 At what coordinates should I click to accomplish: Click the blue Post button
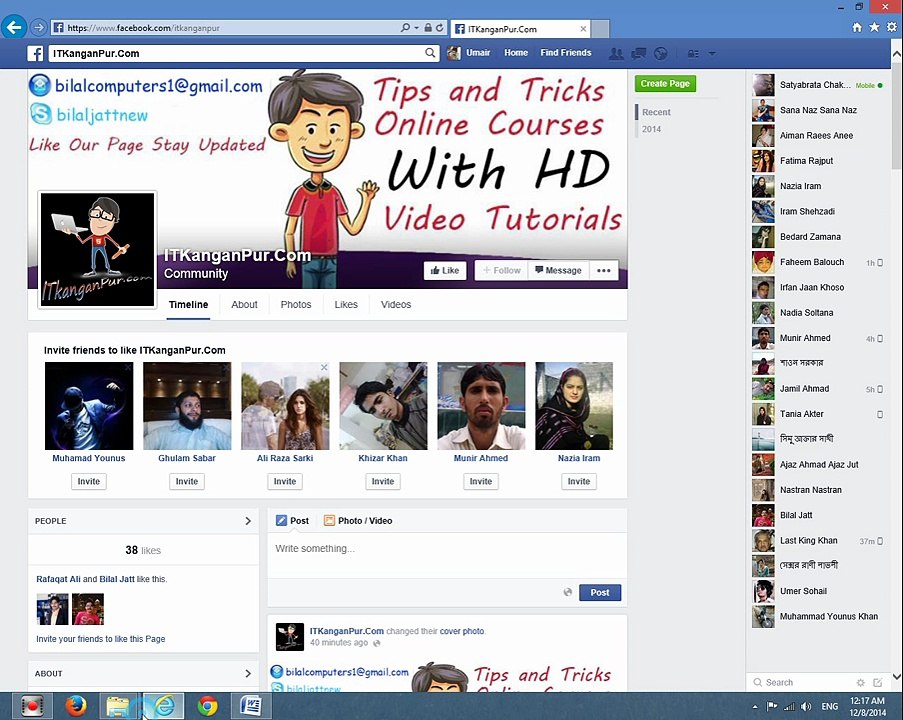tap(600, 592)
